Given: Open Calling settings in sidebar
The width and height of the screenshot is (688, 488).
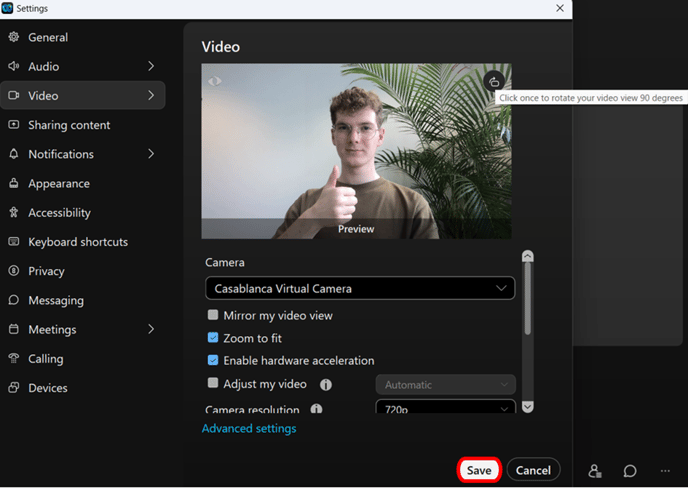Looking at the screenshot, I should [45, 359].
